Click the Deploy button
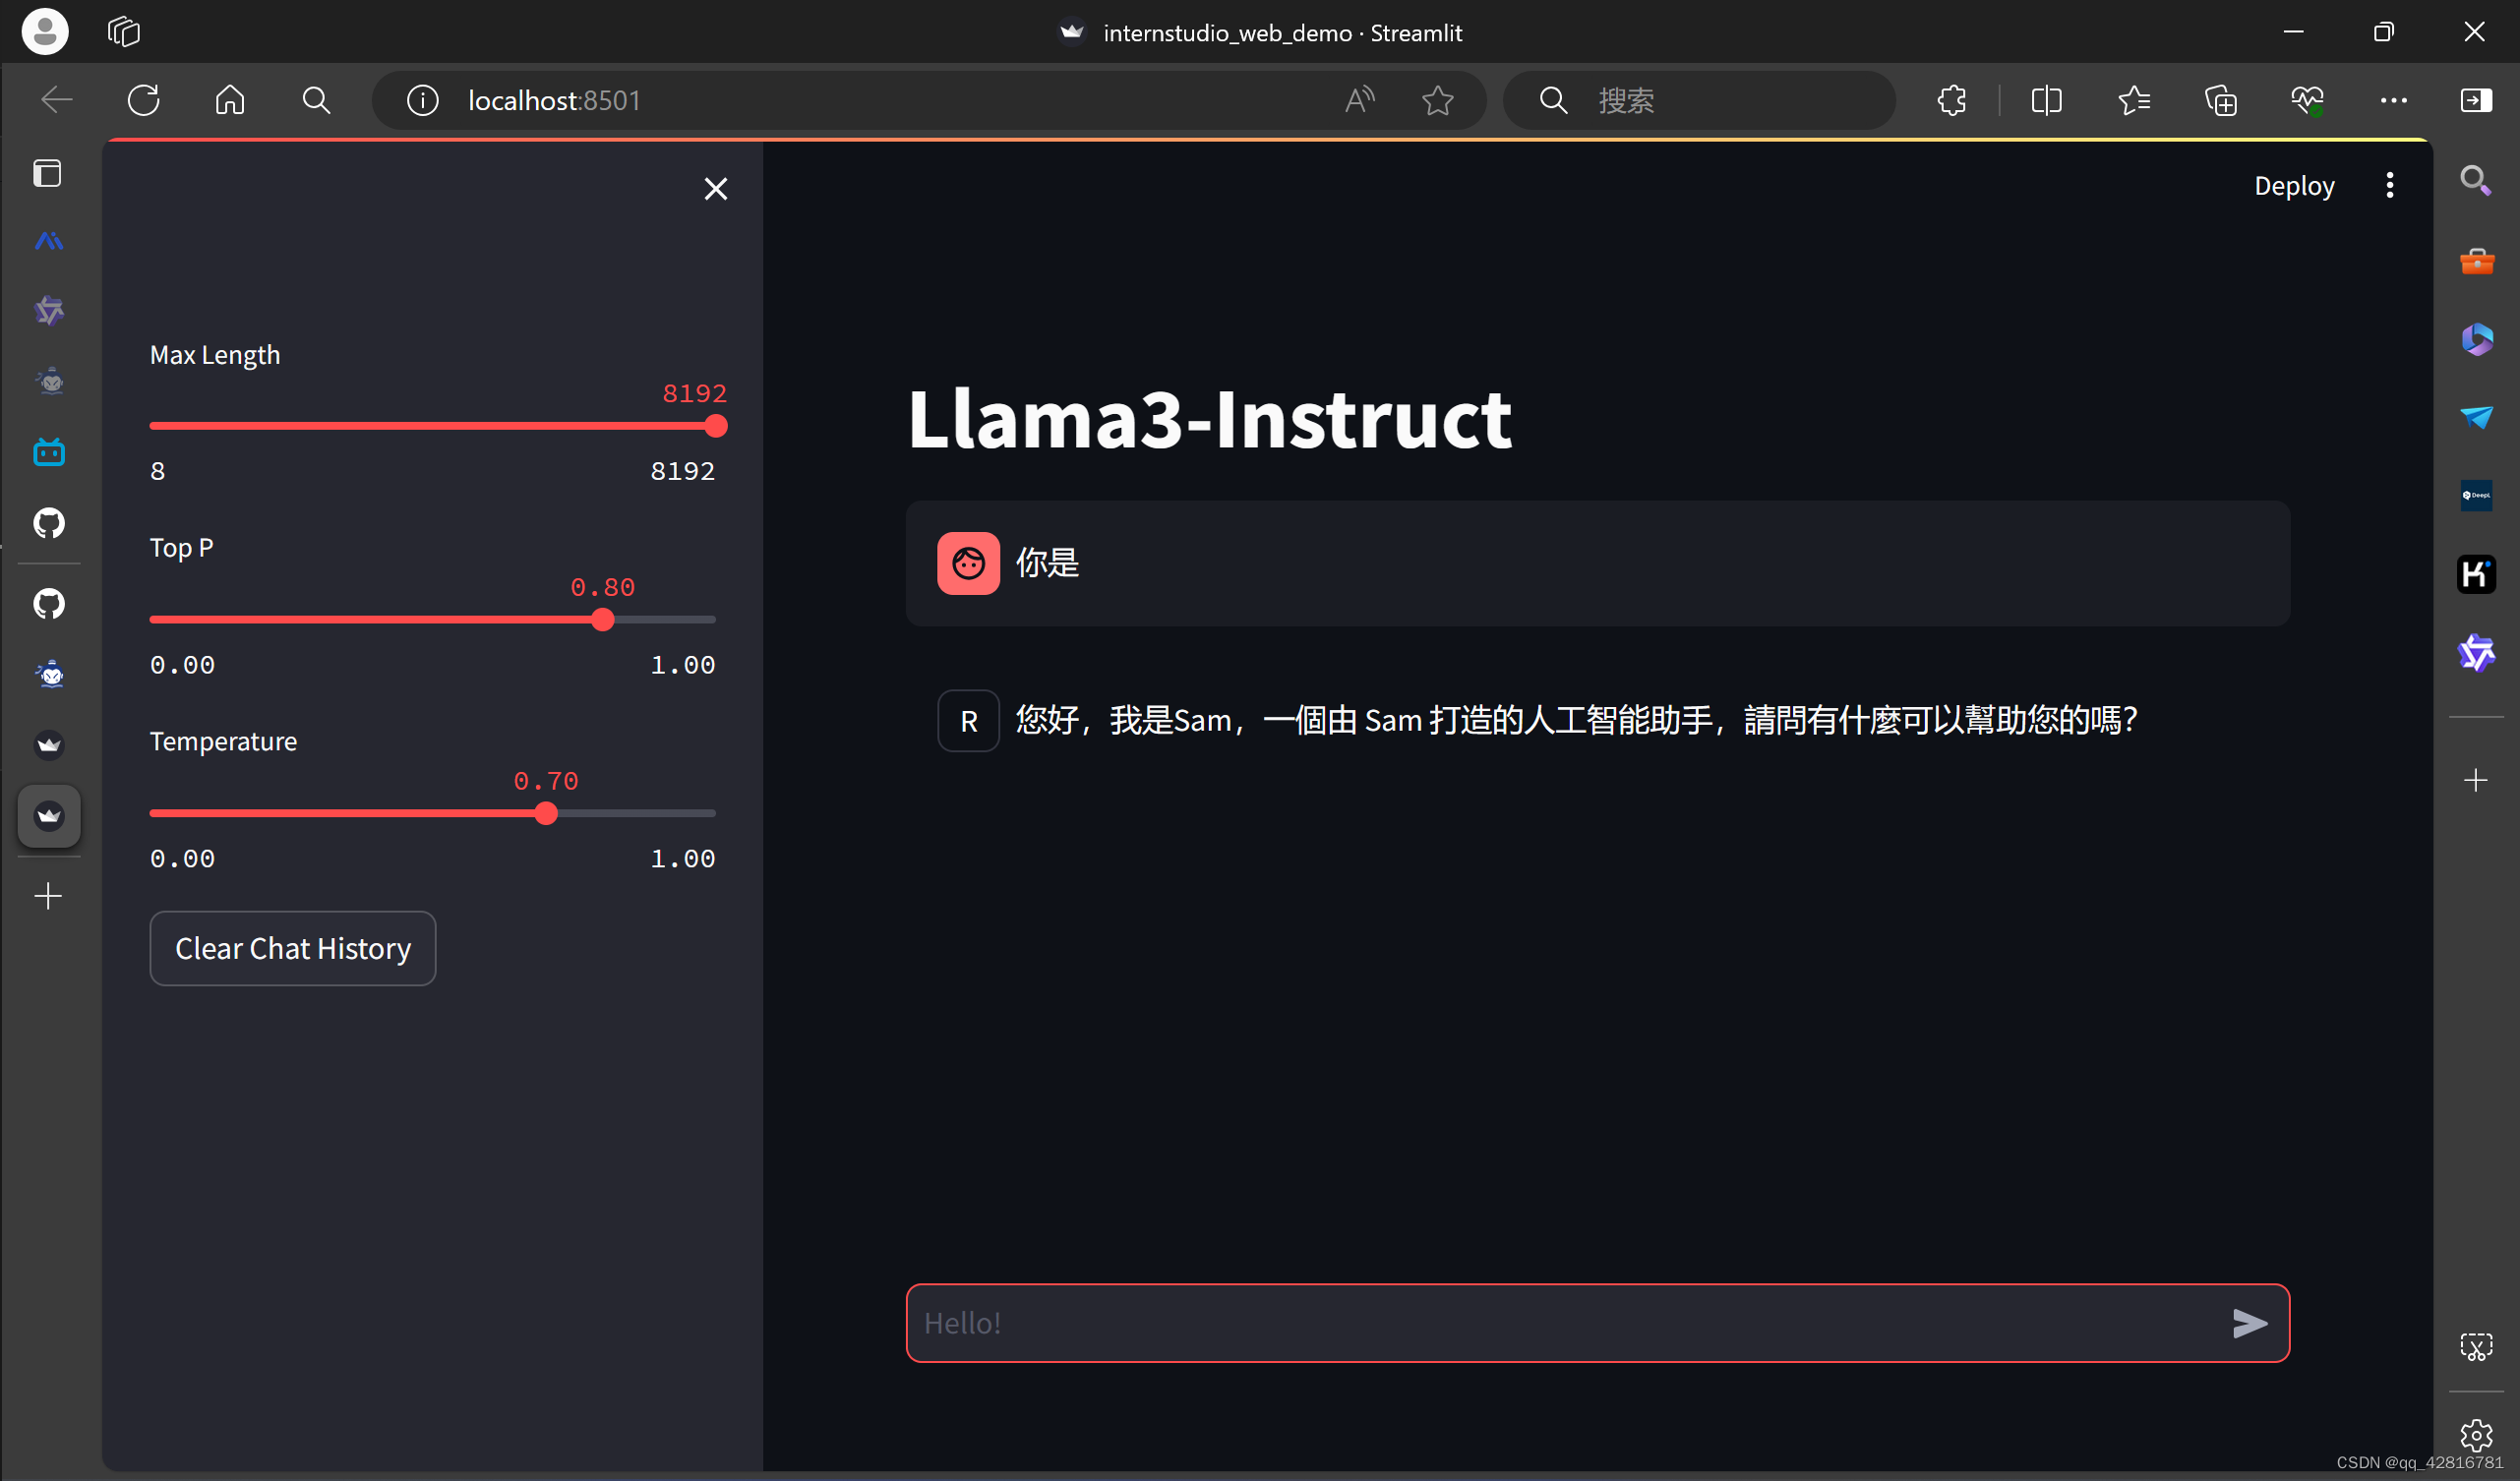Viewport: 2520px width, 1481px height. tap(2294, 185)
